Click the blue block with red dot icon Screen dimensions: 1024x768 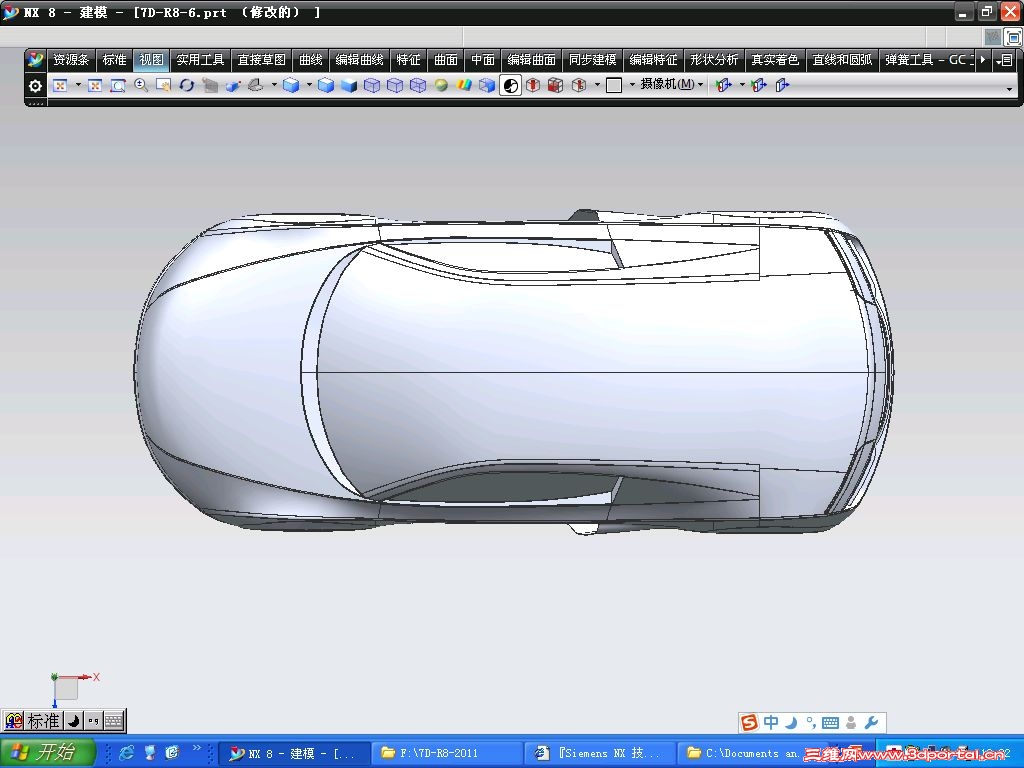(233, 86)
